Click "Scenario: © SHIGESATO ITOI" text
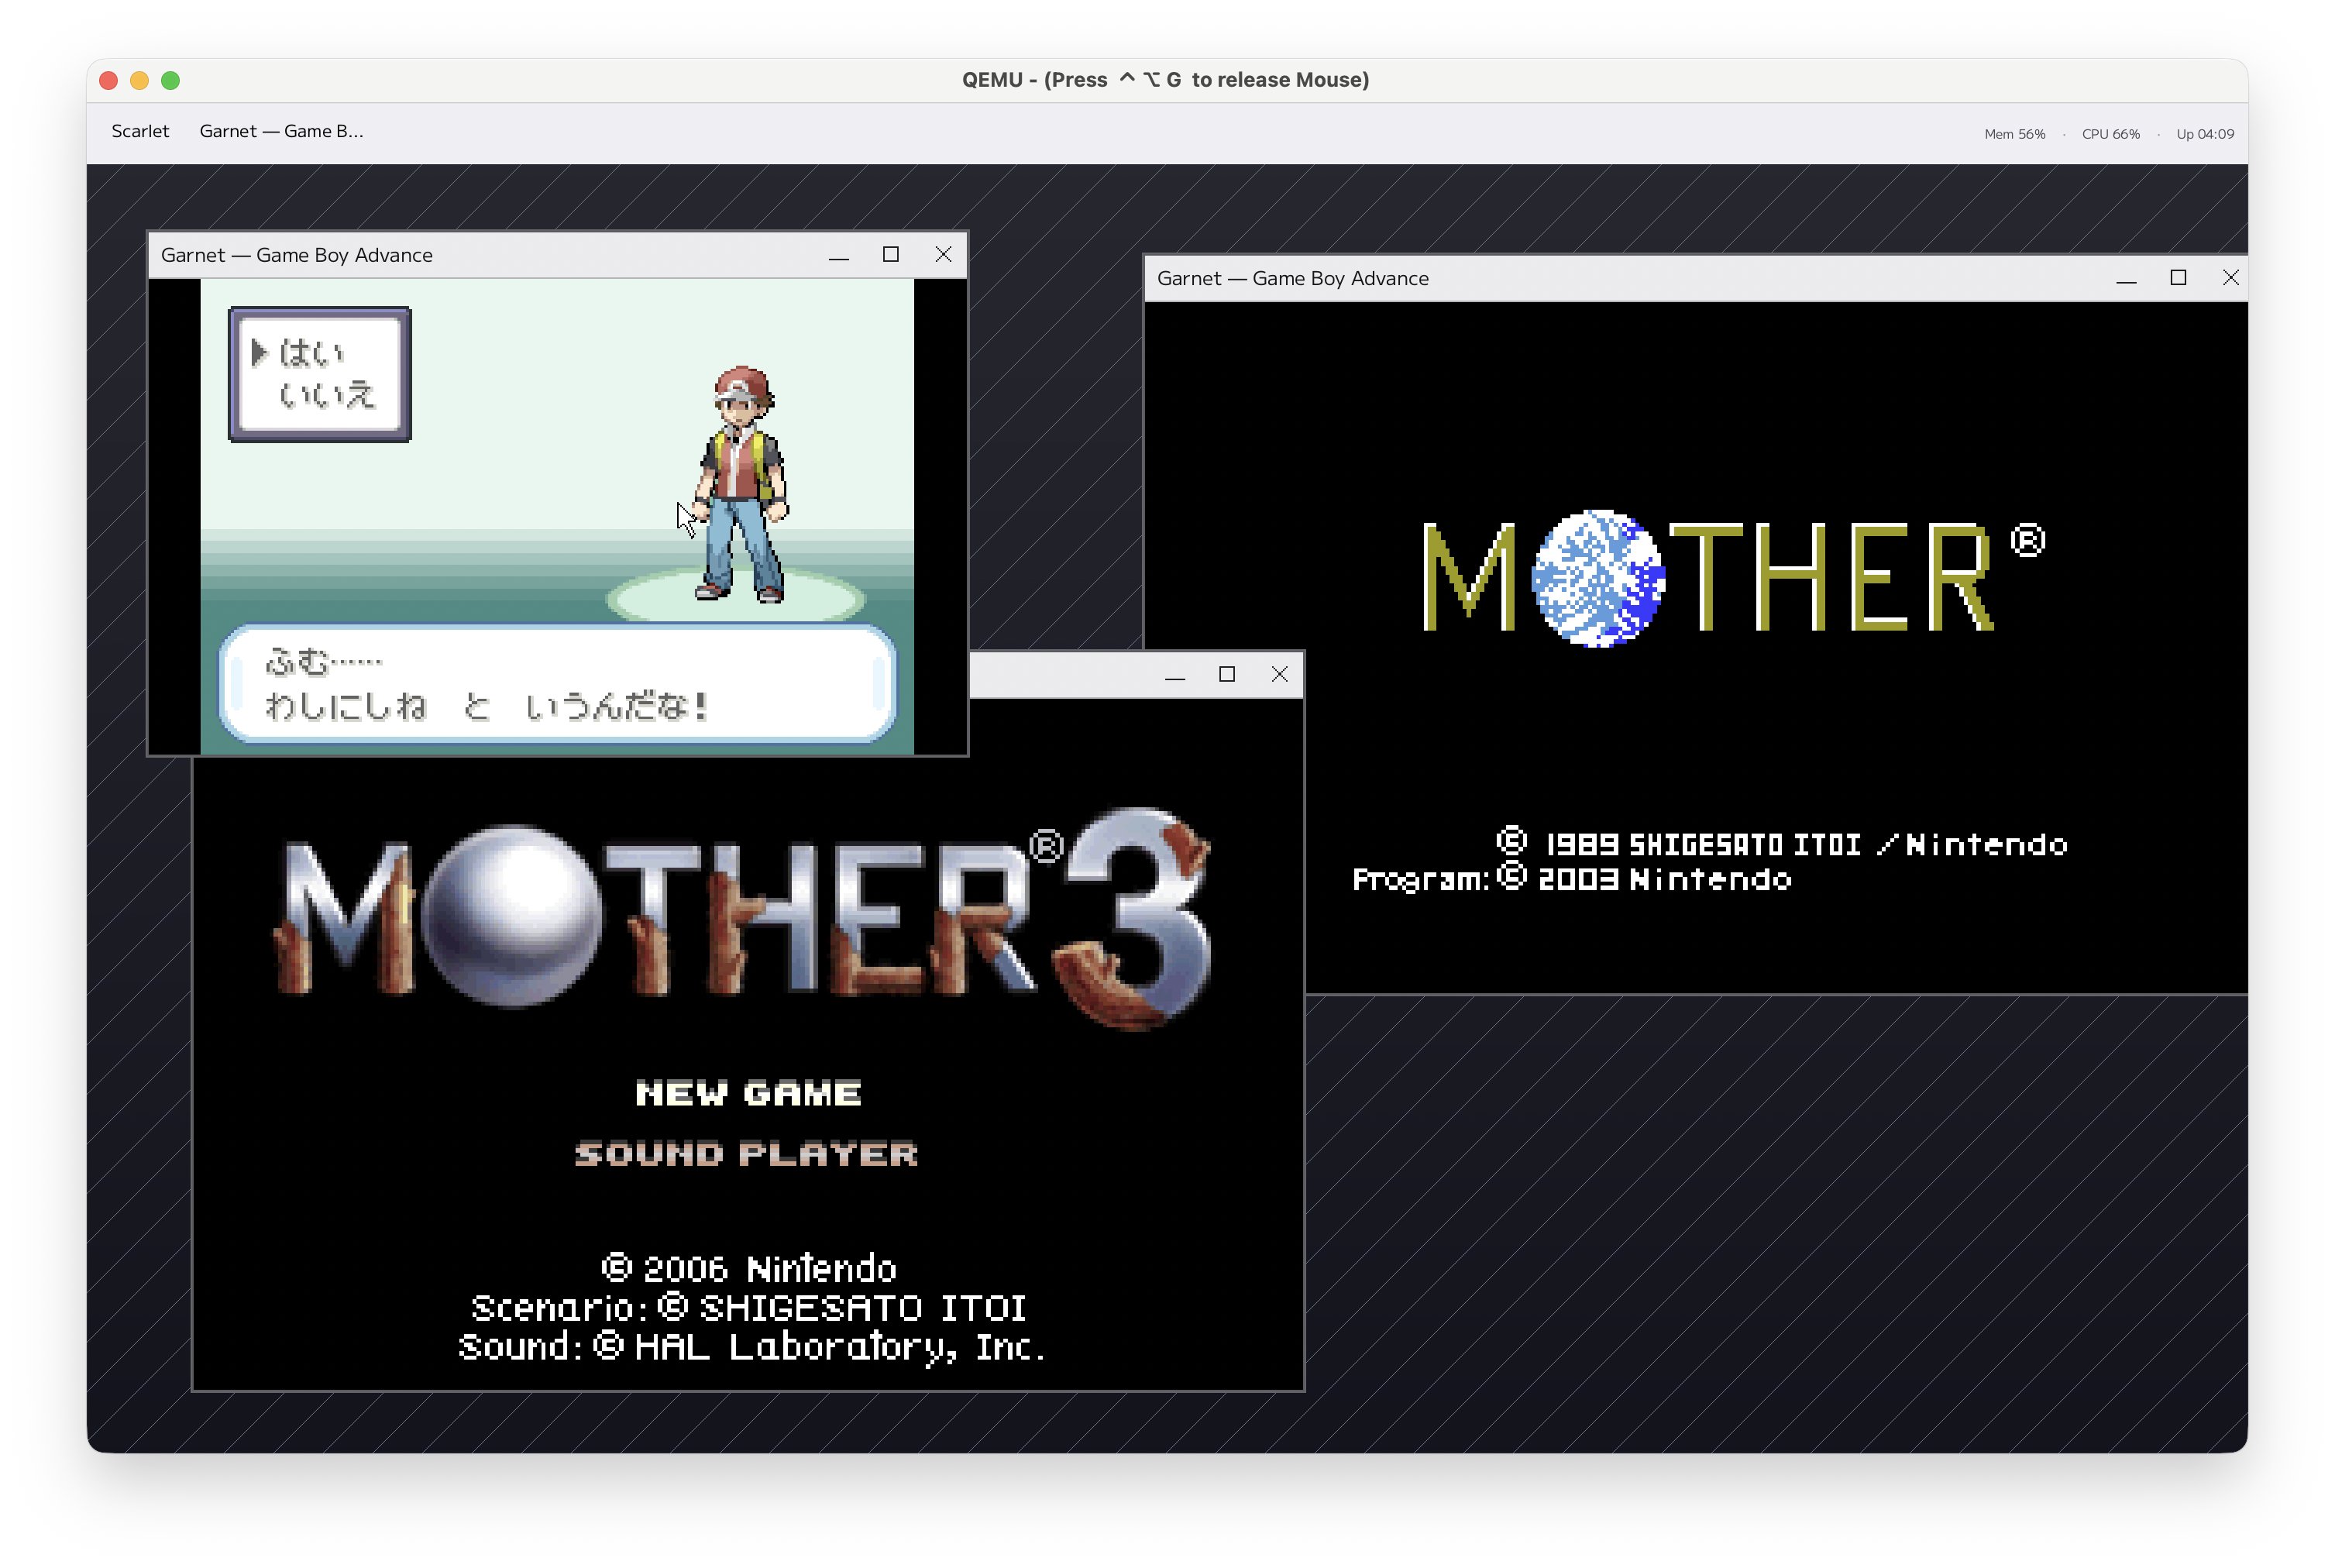The image size is (2335, 1568). [749, 1308]
